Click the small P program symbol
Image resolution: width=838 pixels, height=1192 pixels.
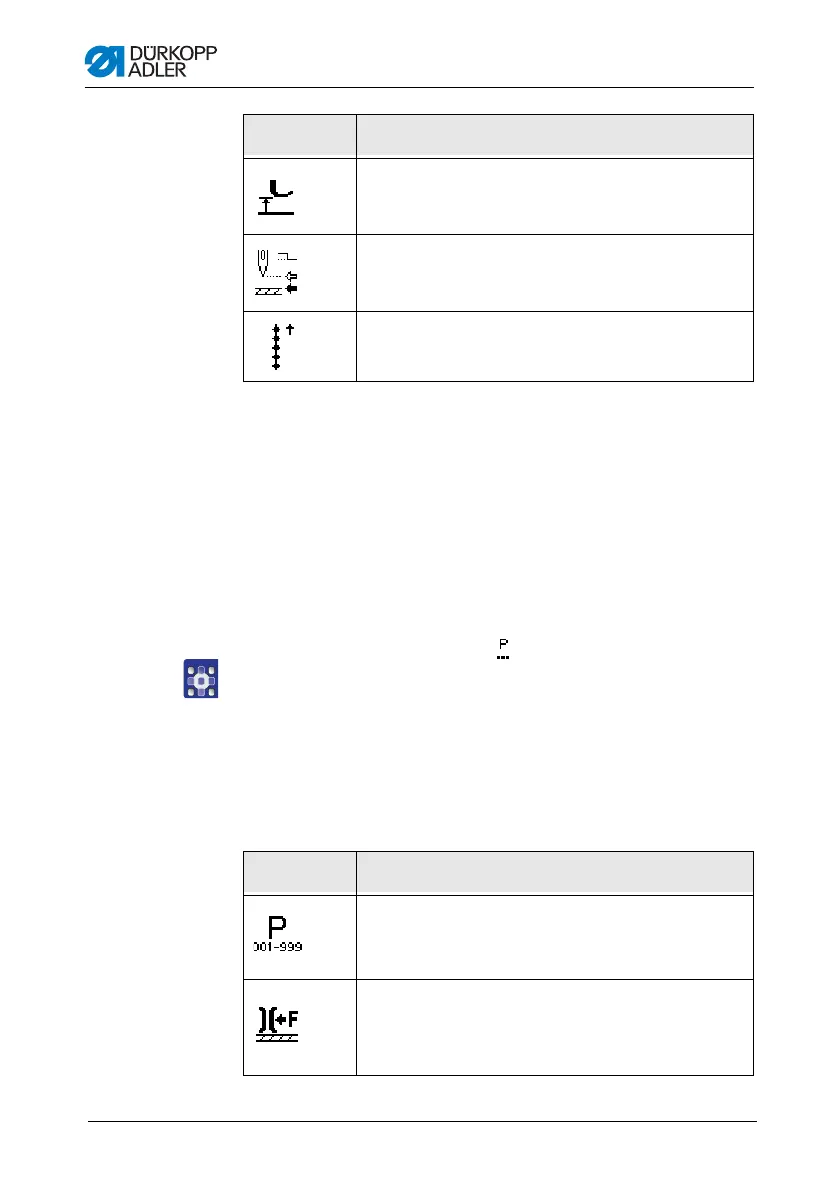tap(503, 648)
